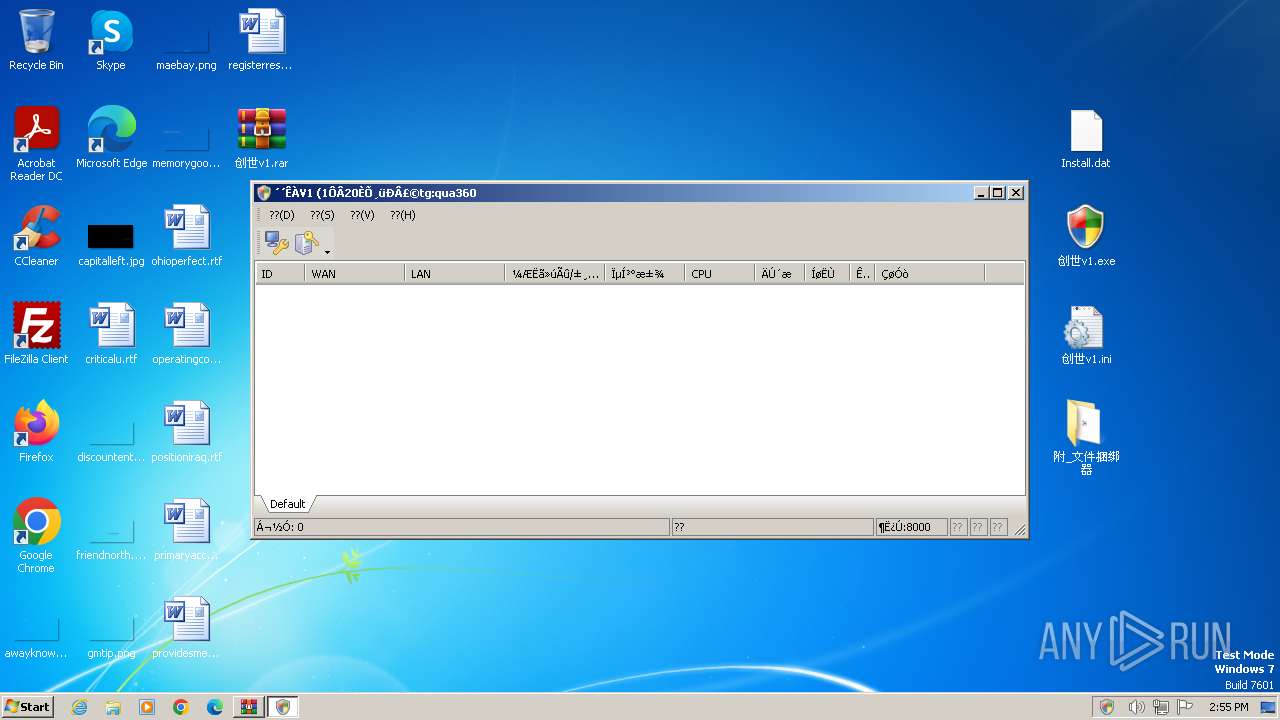Open the 附_文件捆绑器 folder
This screenshot has height=720, width=1280.
tap(1086, 438)
